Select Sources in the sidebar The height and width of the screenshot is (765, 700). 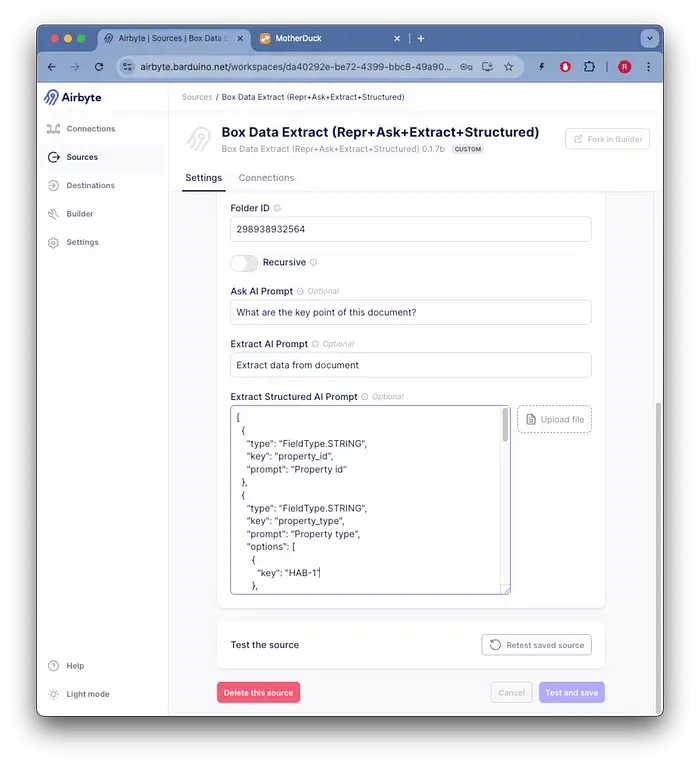click(x=82, y=157)
